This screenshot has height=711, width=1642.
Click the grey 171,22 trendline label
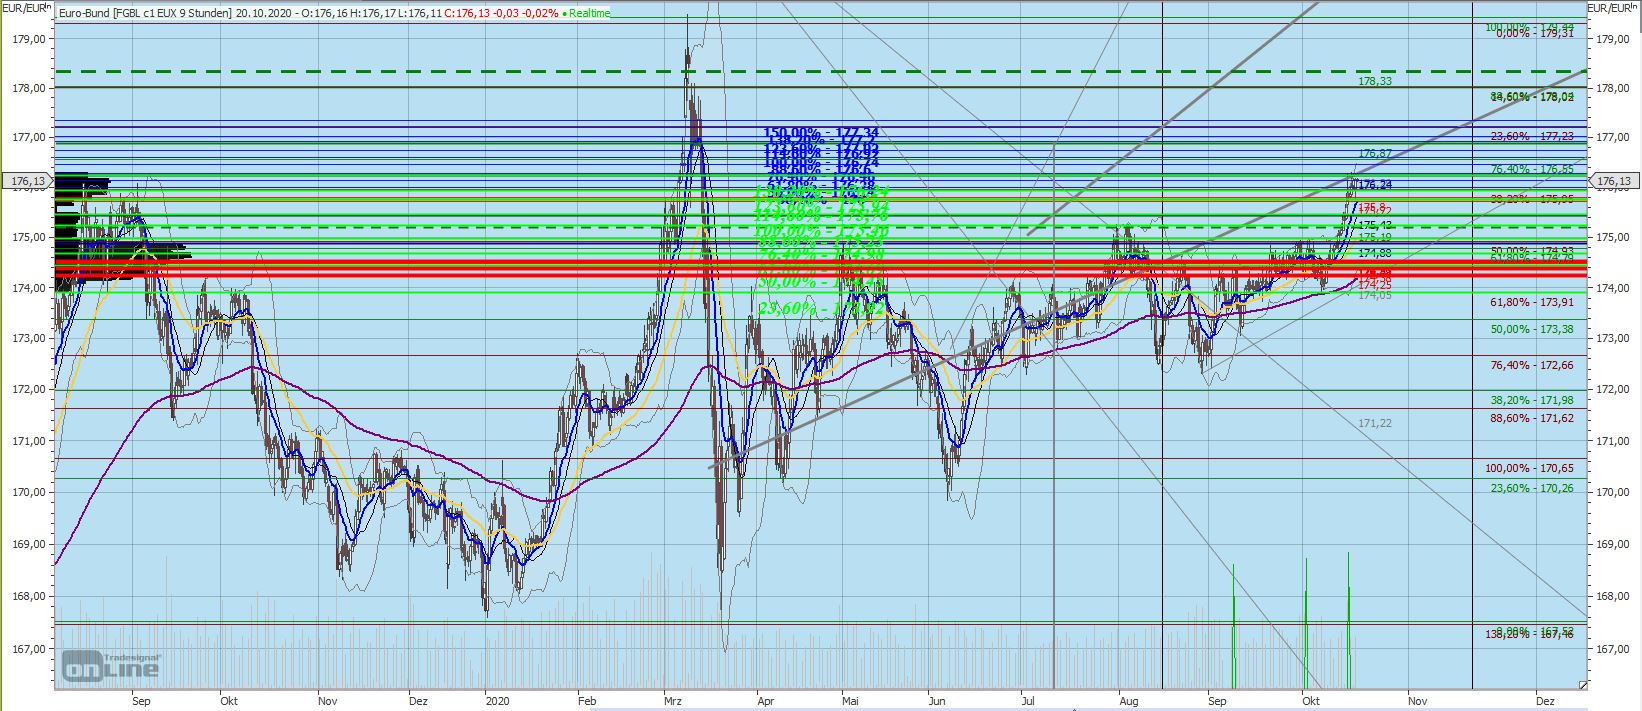(x=1375, y=424)
